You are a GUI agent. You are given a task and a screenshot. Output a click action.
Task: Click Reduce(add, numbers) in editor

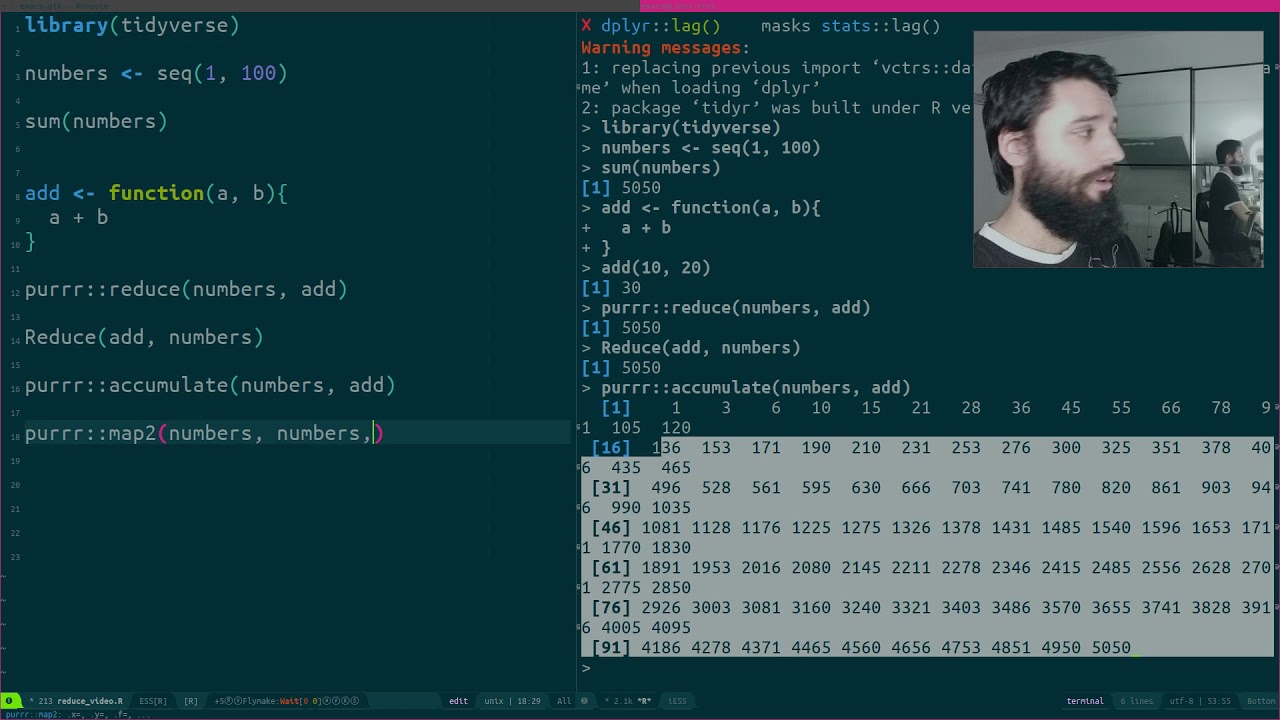pyautogui.click(x=144, y=337)
